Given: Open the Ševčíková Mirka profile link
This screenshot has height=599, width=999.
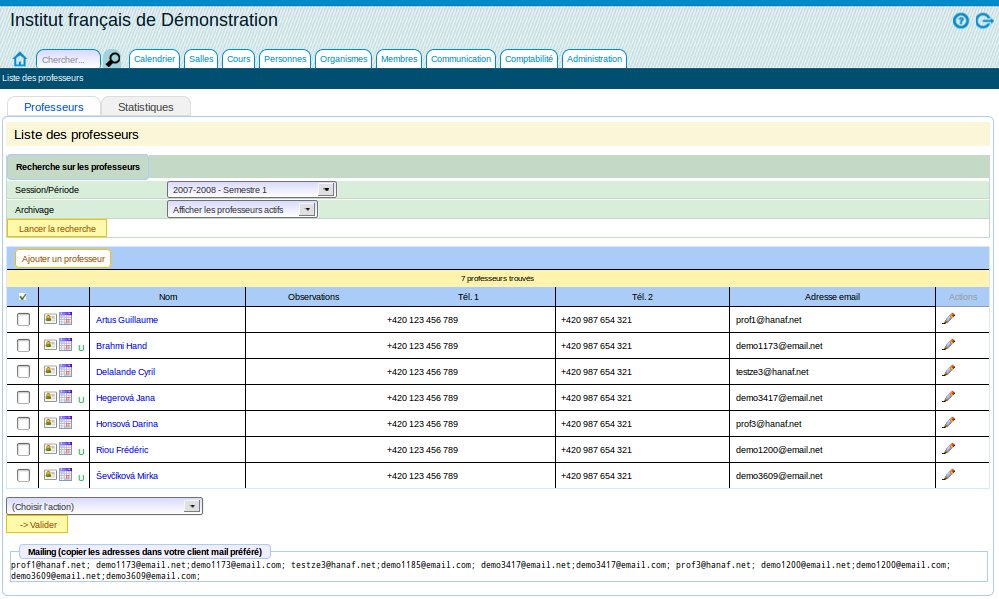Looking at the screenshot, I should [127, 476].
